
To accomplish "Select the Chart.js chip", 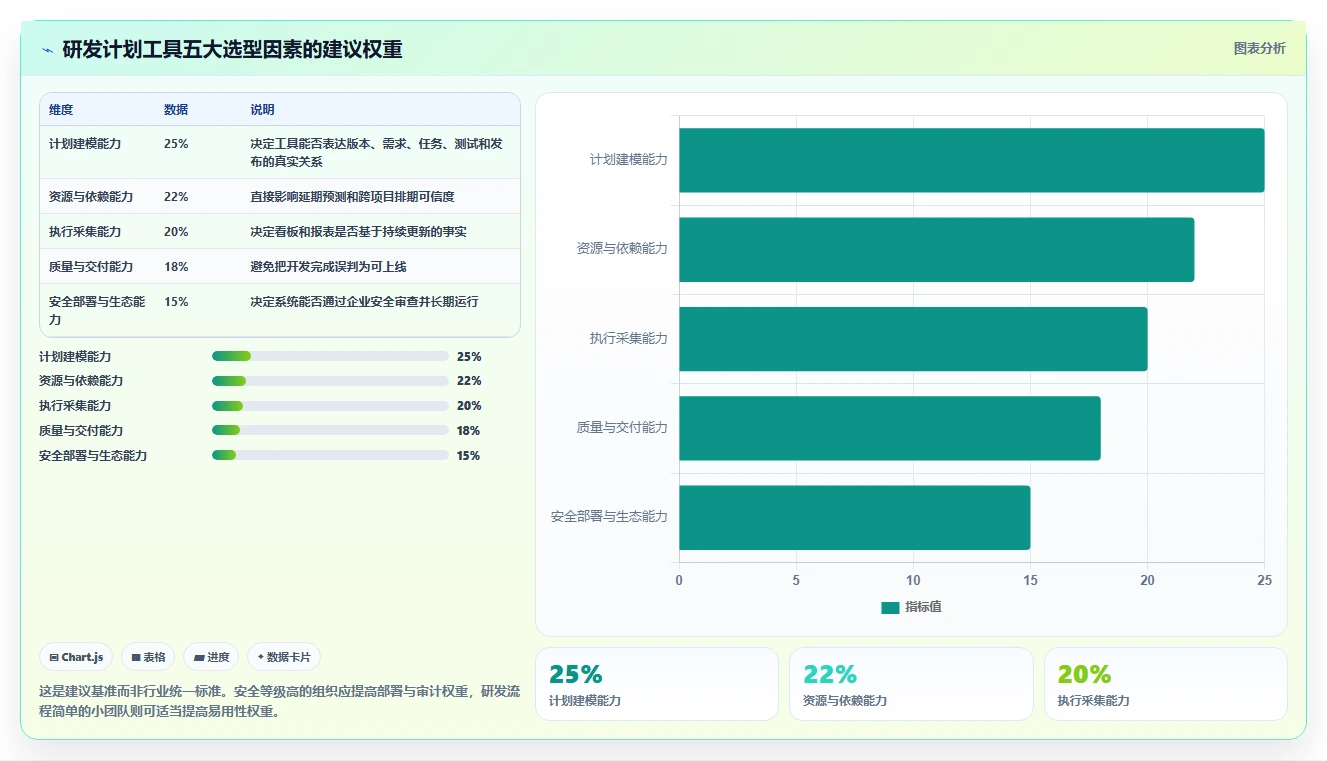I will pos(77,657).
